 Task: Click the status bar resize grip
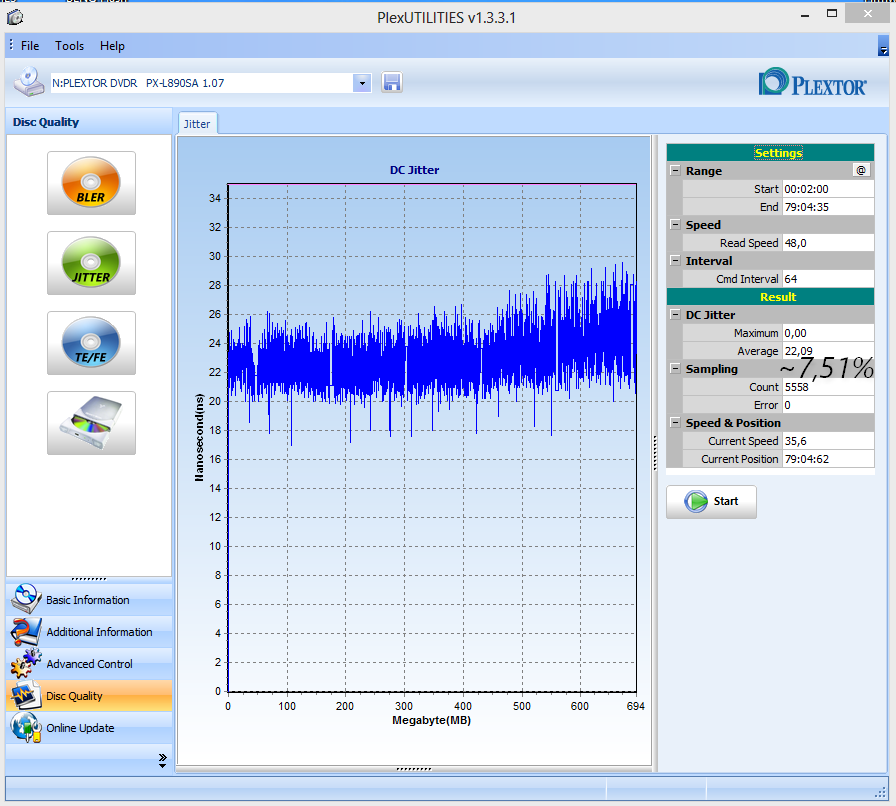pyautogui.click(x=881, y=792)
